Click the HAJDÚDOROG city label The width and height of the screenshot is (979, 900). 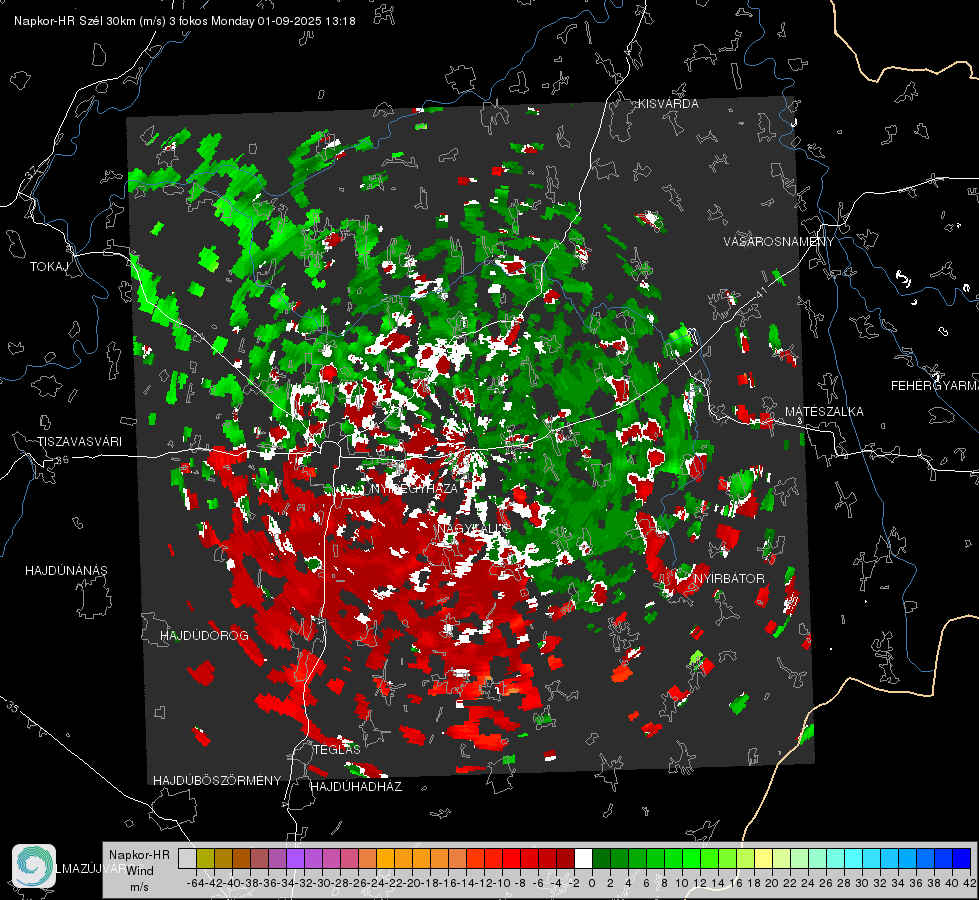click(204, 635)
